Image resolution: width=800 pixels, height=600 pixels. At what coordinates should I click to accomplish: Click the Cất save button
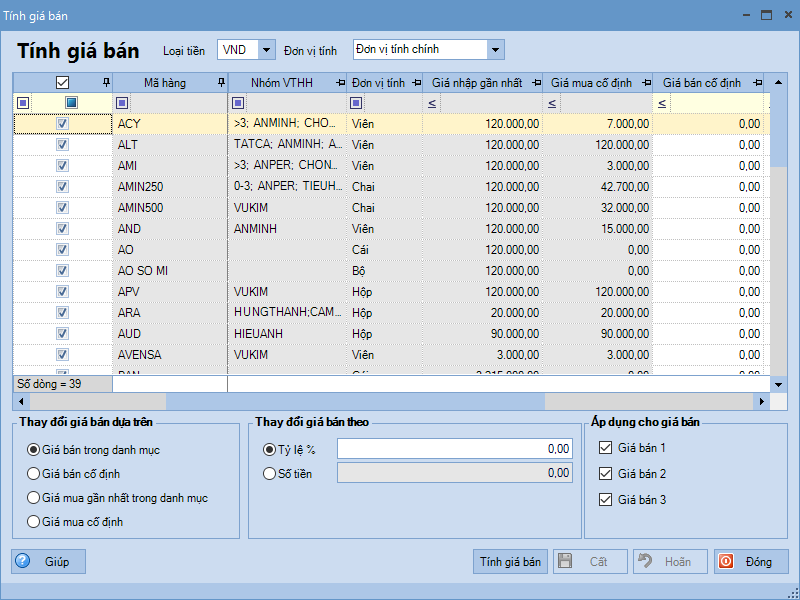click(590, 562)
